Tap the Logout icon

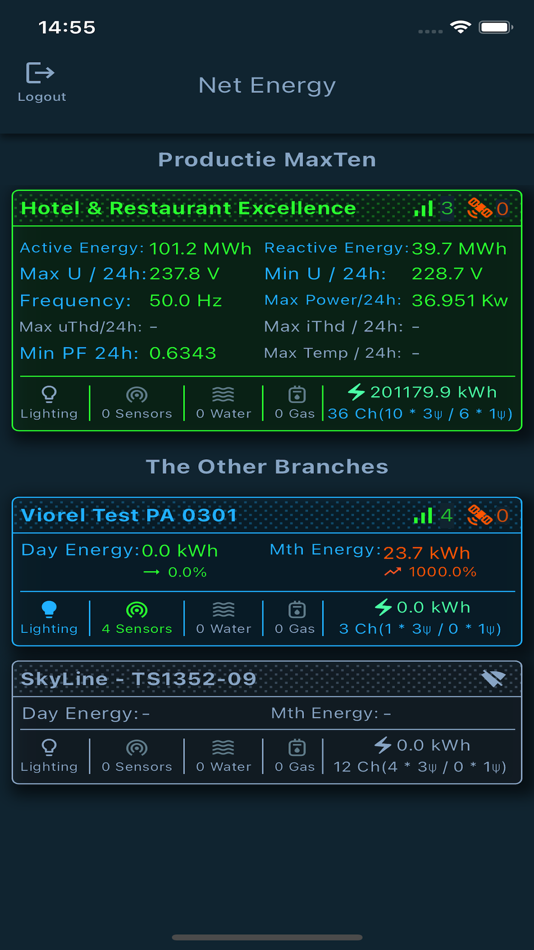pyautogui.click(x=41, y=73)
